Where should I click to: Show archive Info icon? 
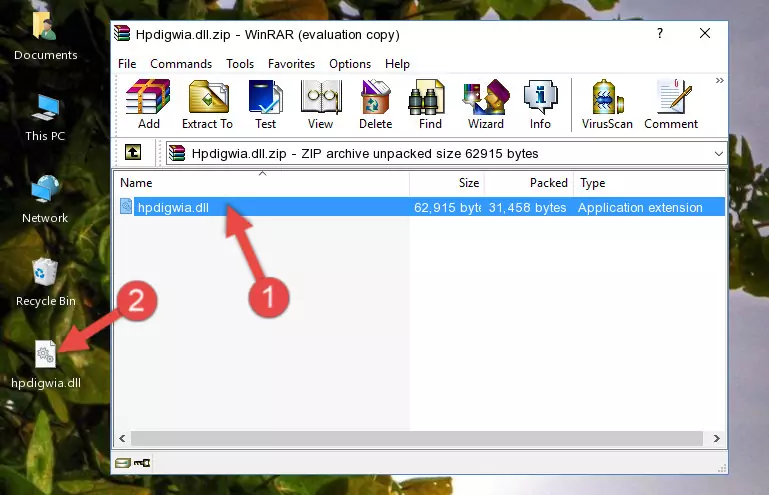coord(540,104)
